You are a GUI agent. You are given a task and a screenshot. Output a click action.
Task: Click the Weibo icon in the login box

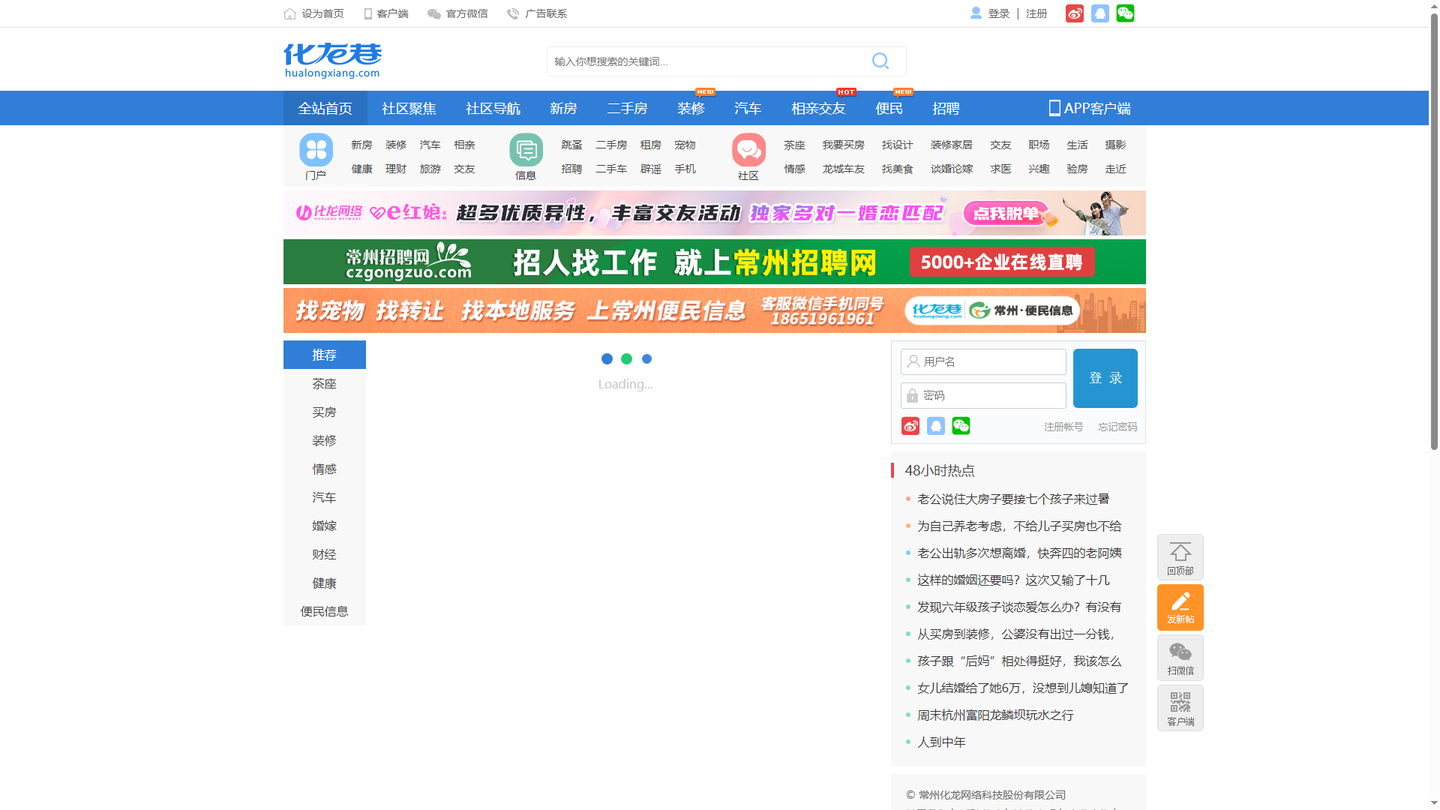910,426
